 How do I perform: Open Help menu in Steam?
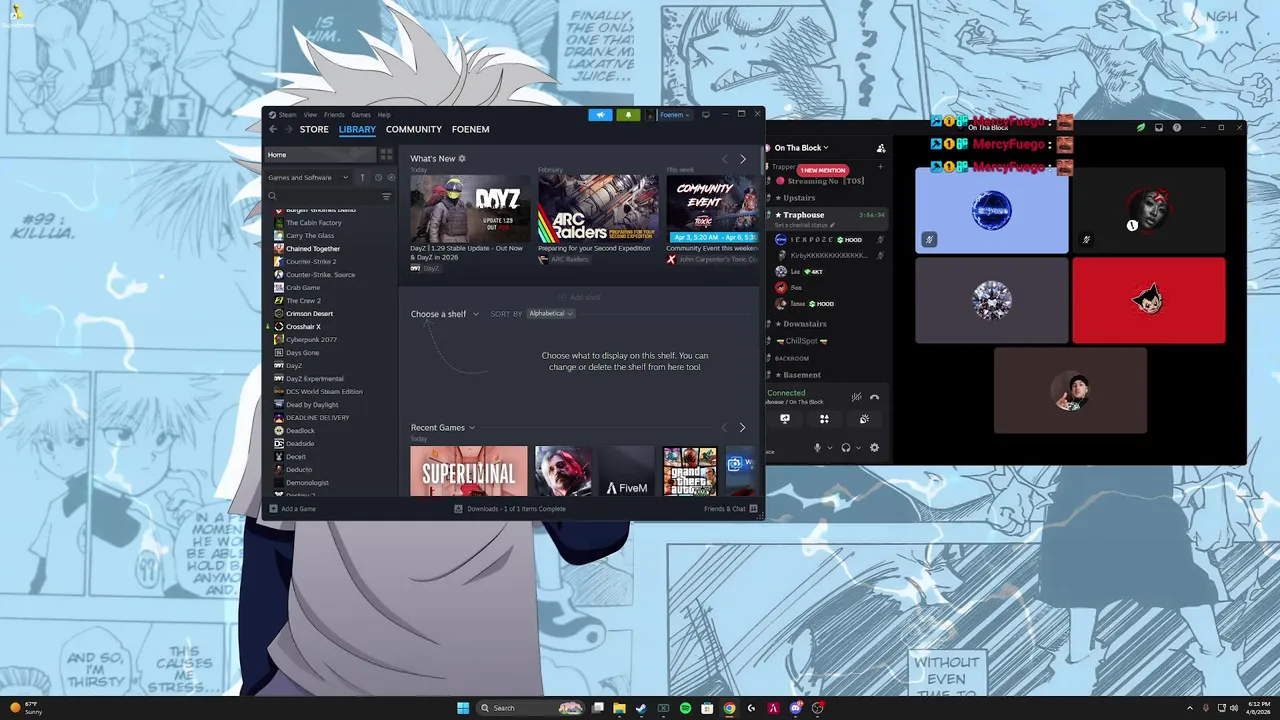(384, 115)
